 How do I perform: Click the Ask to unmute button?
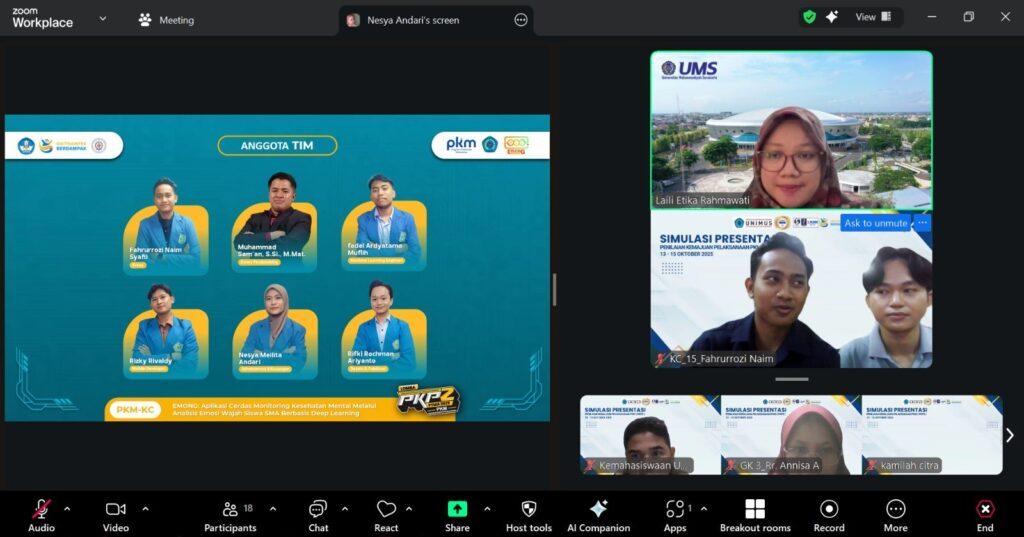point(875,223)
